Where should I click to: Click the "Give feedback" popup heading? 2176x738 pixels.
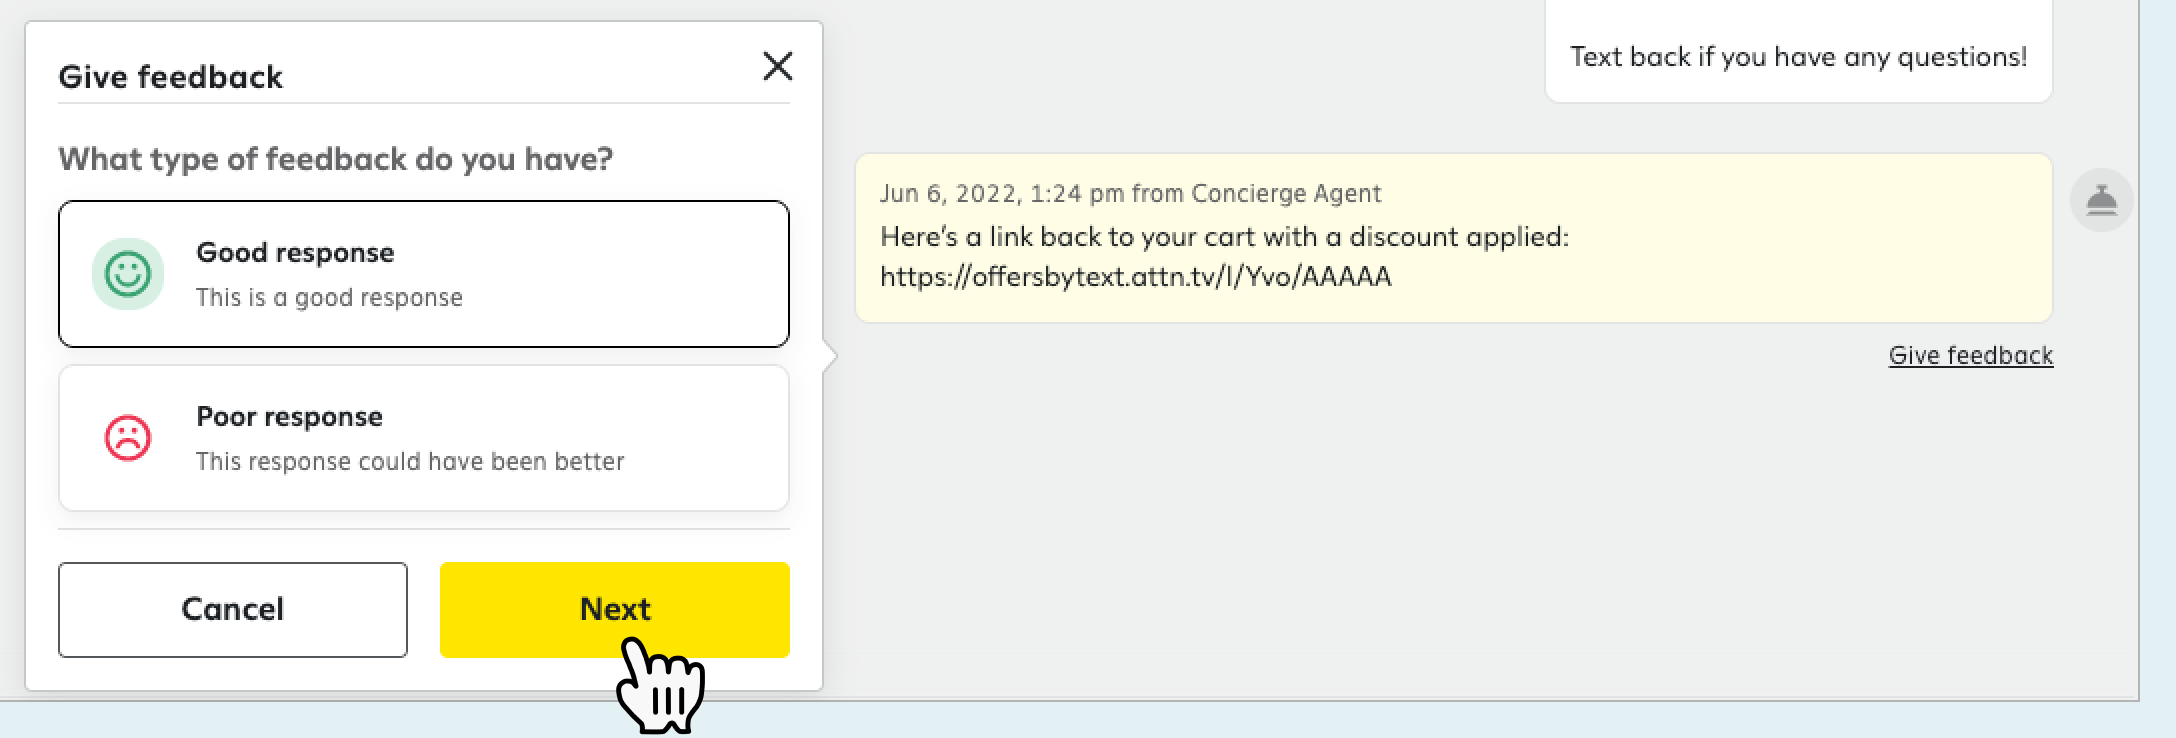170,77
